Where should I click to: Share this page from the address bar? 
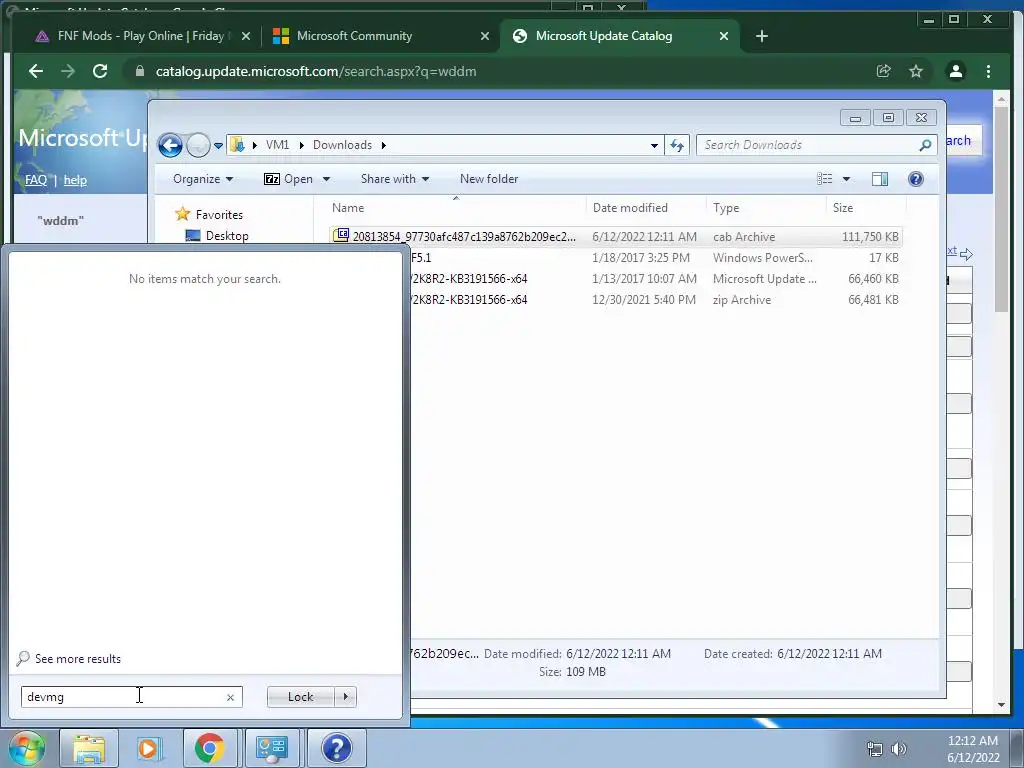pyautogui.click(x=884, y=71)
